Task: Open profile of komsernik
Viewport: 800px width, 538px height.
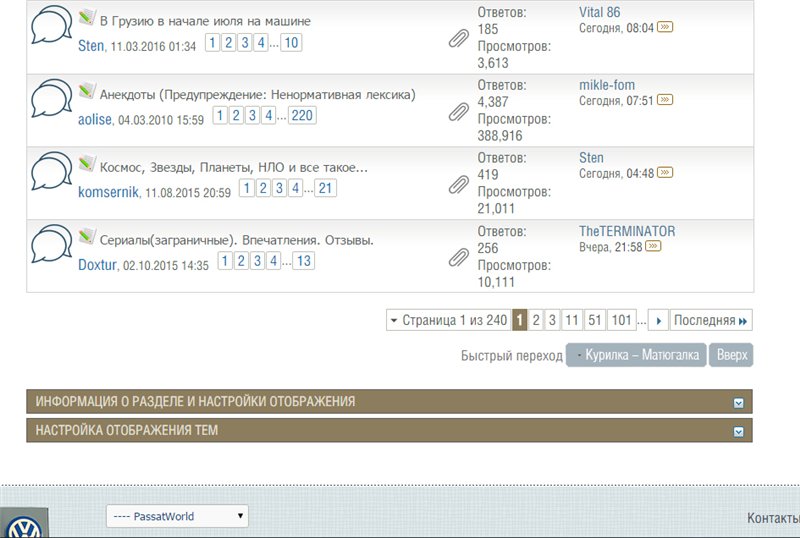Action: coord(108,192)
